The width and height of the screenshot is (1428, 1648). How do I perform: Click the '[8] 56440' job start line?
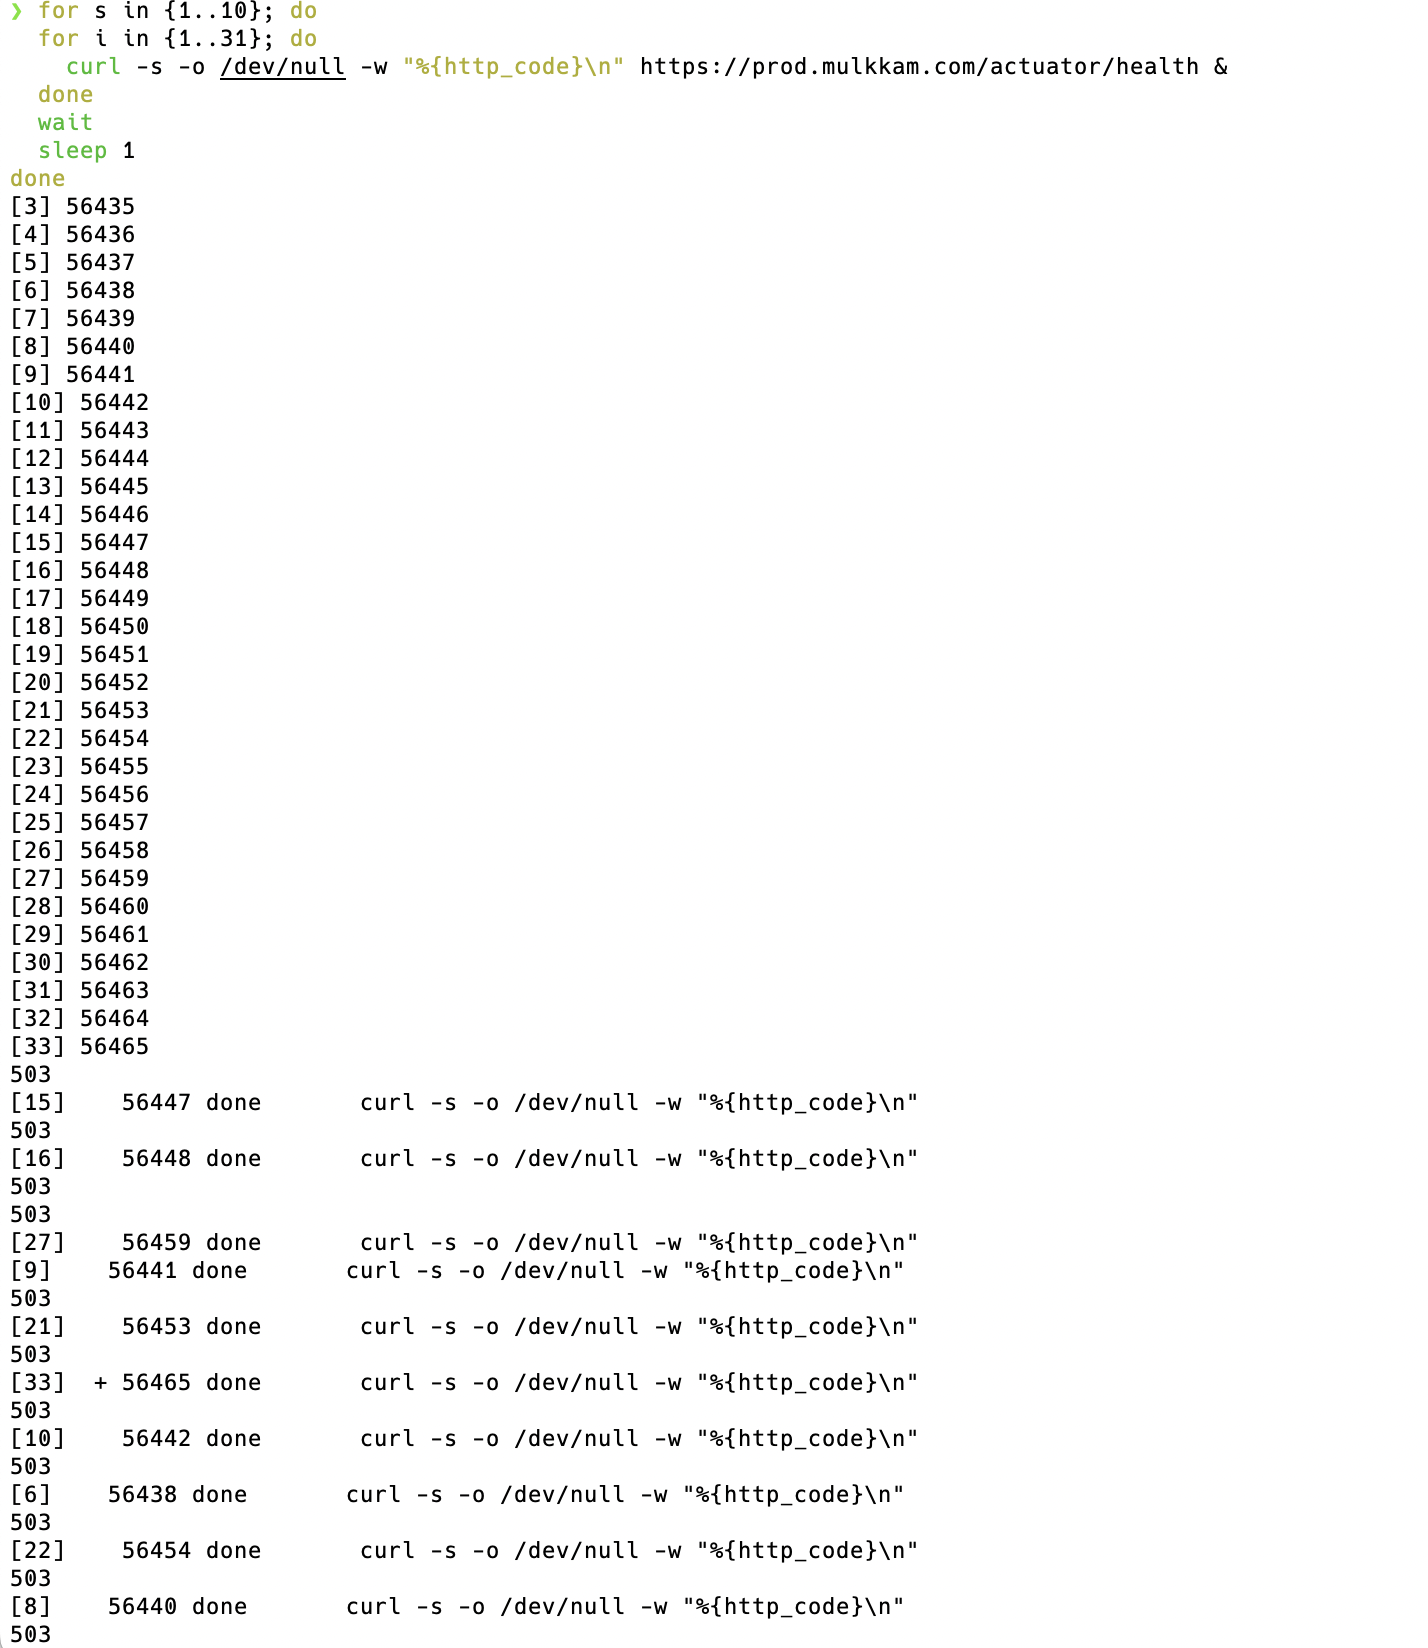[72, 346]
